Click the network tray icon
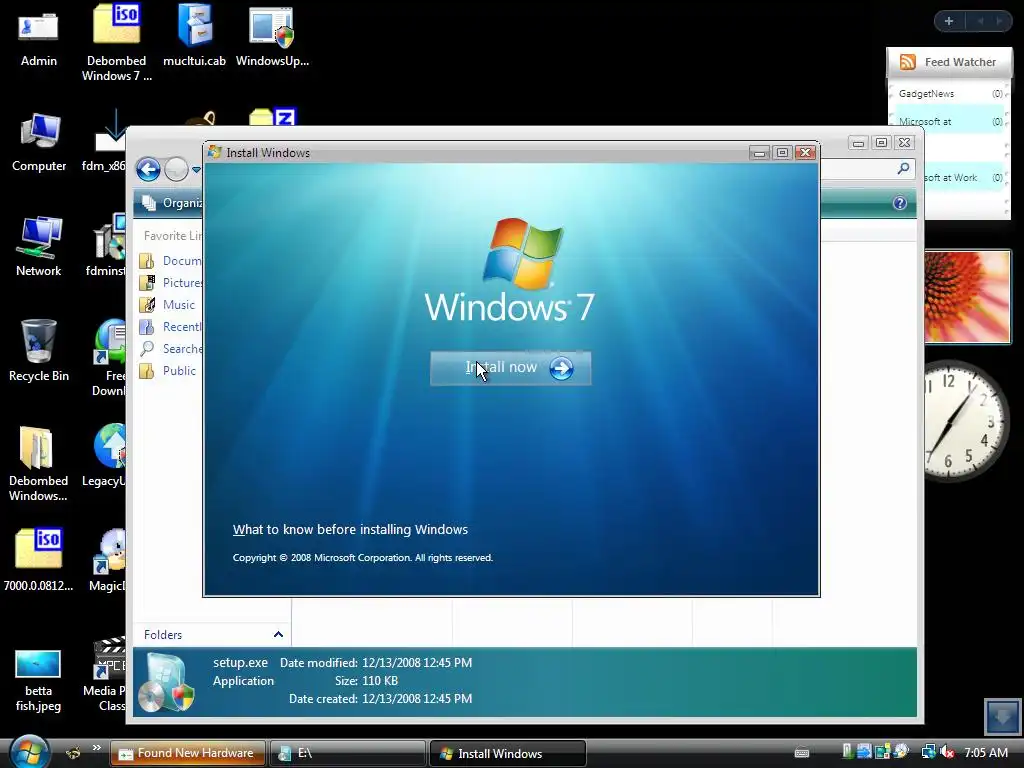Screen dimensions: 1024x768 pos(928,752)
